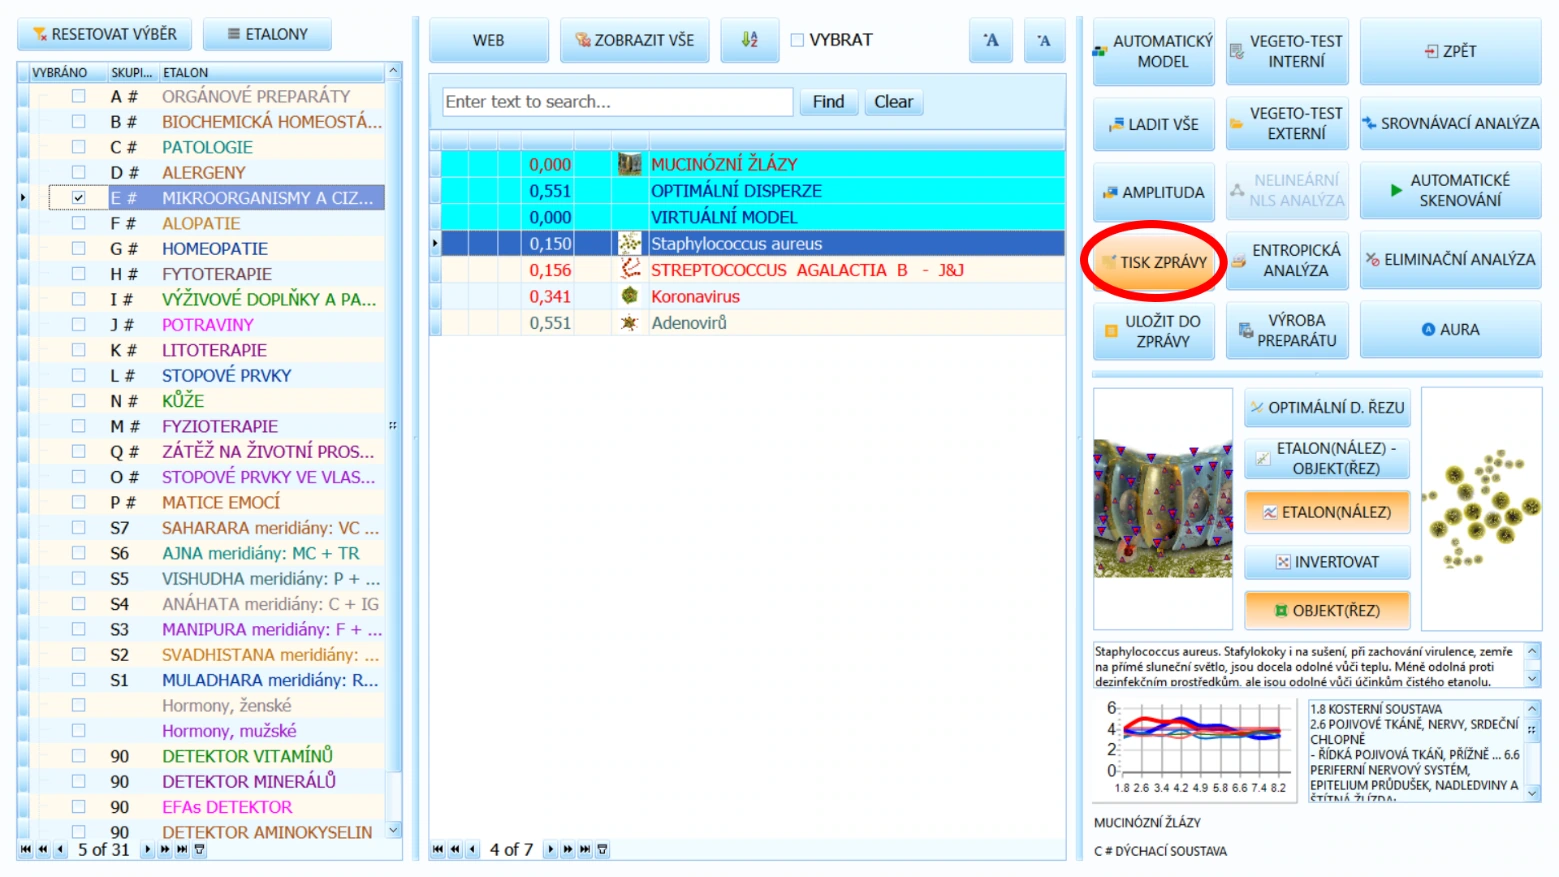Image resolution: width=1559 pixels, height=877 pixels.
Task: Uncheck MIKROORGANISMY A CIZ... group checkbox
Action: [x=78, y=198]
